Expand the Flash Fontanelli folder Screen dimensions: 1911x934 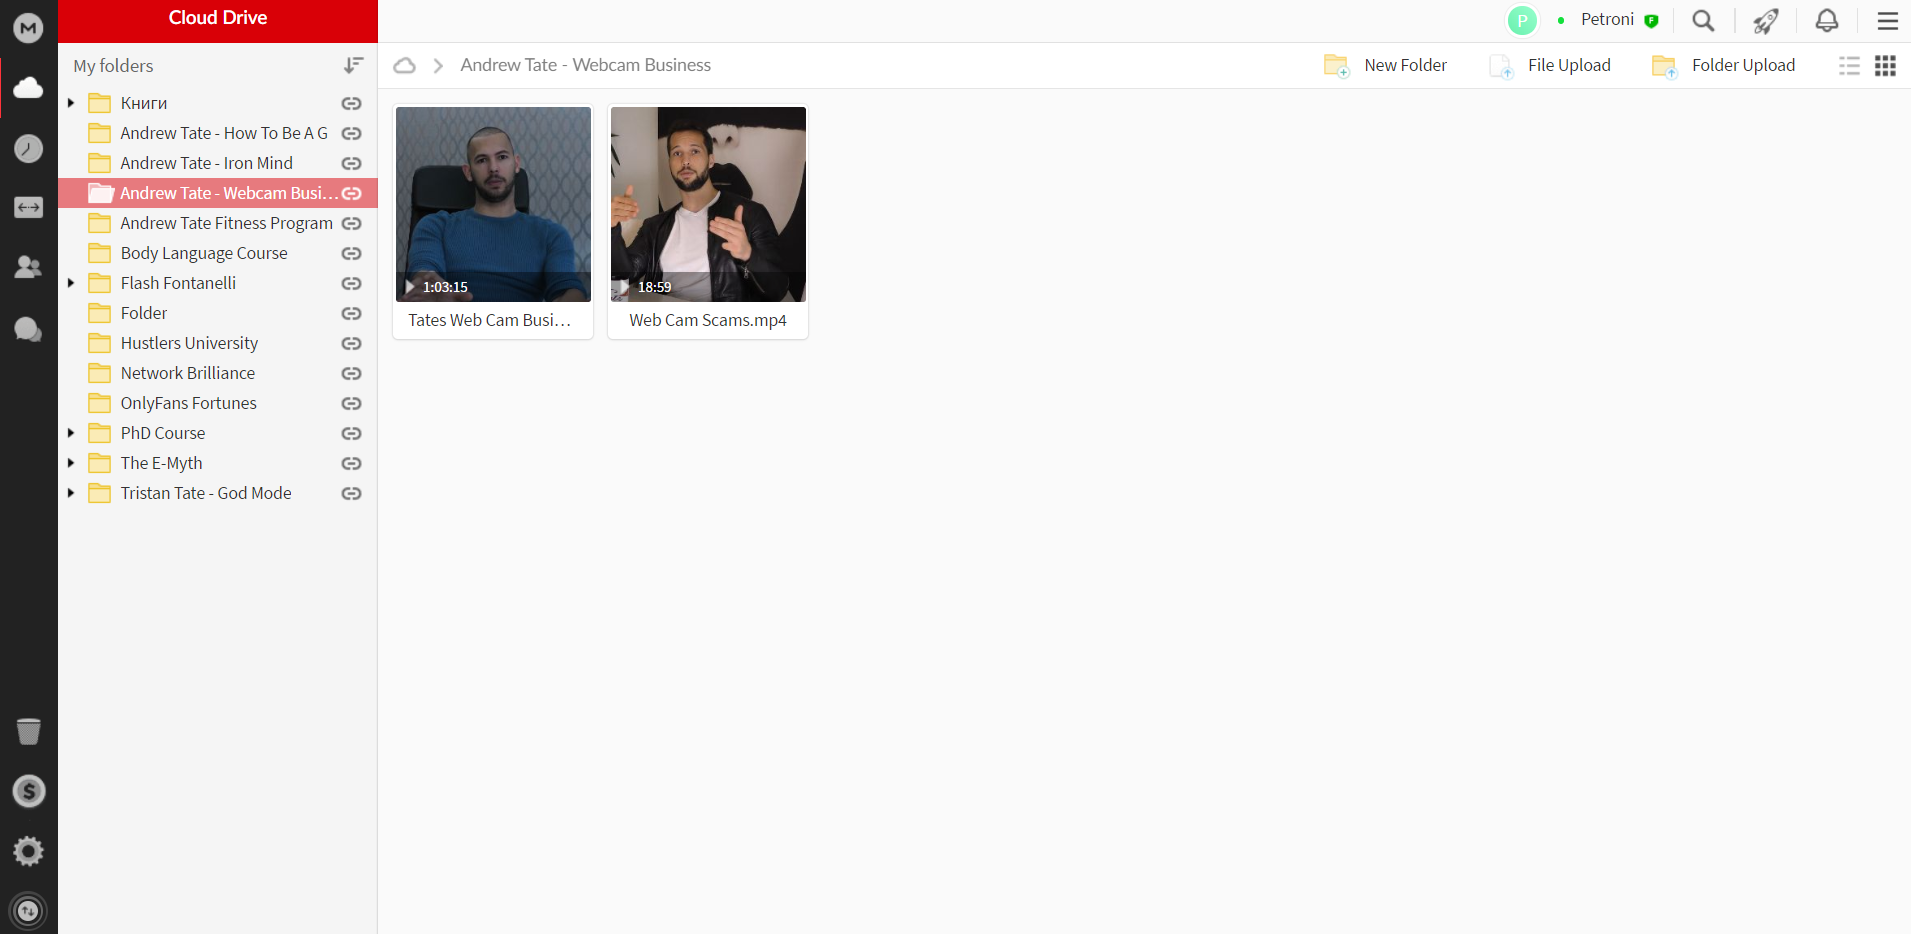coord(71,283)
